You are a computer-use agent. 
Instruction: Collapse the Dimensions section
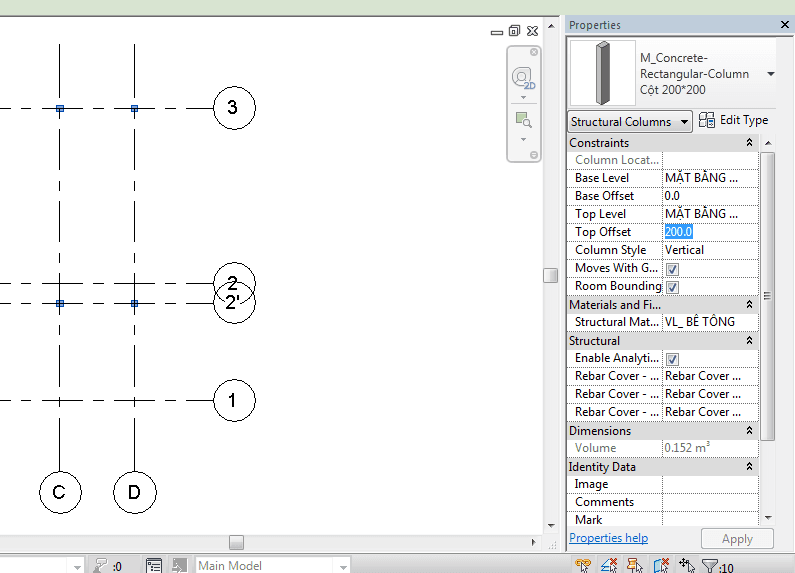[749, 430]
